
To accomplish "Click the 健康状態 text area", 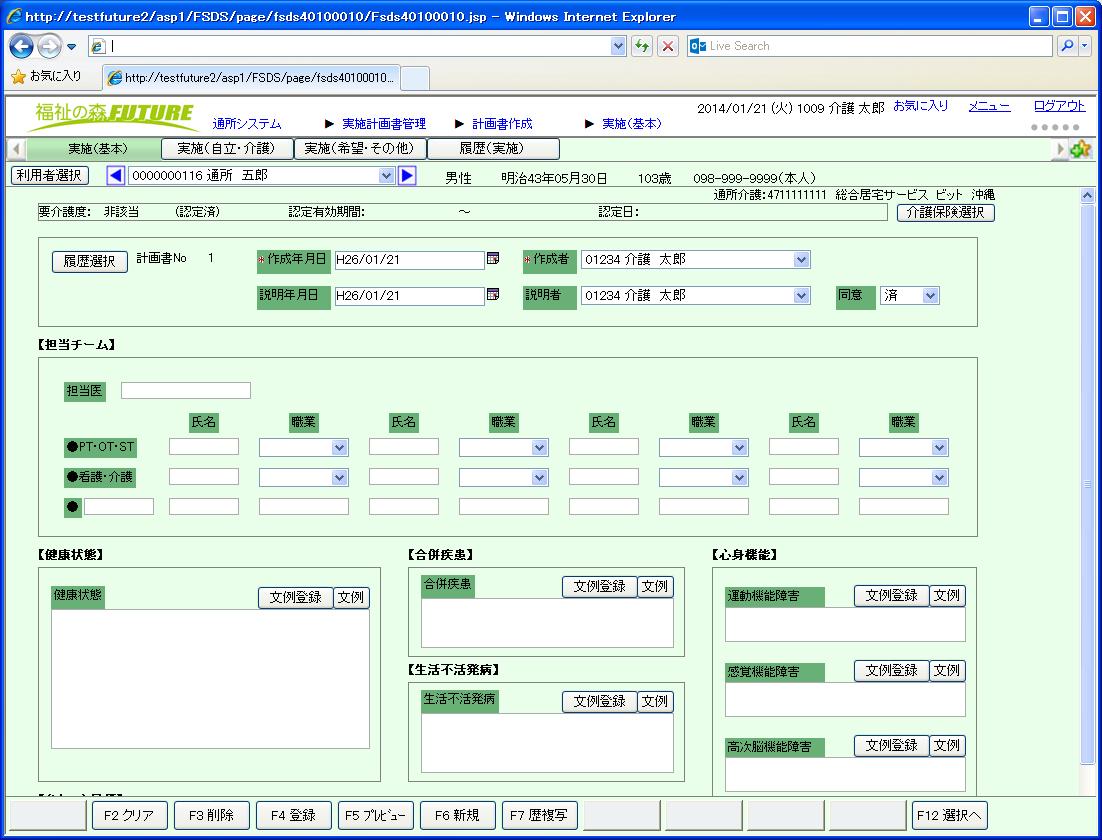I will point(210,679).
